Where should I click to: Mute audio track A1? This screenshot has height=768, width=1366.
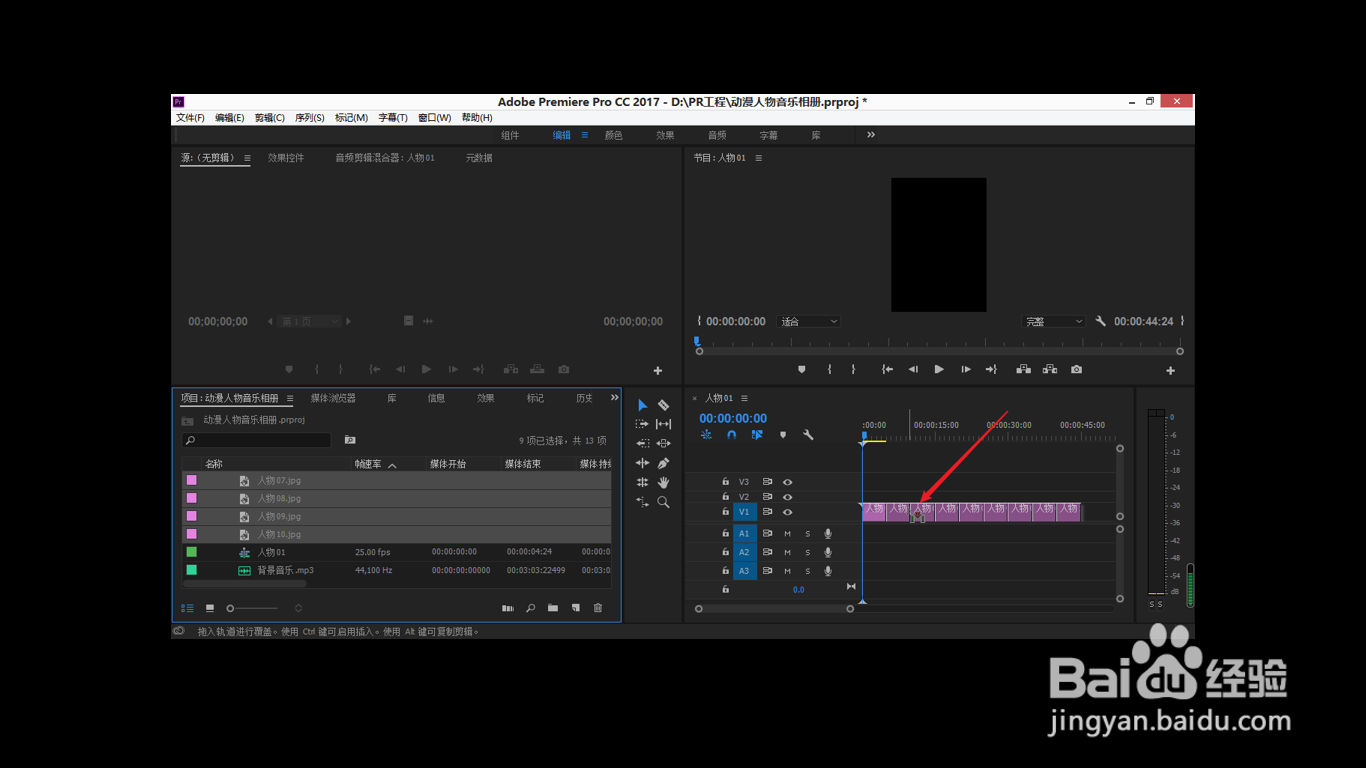[787, 534]
